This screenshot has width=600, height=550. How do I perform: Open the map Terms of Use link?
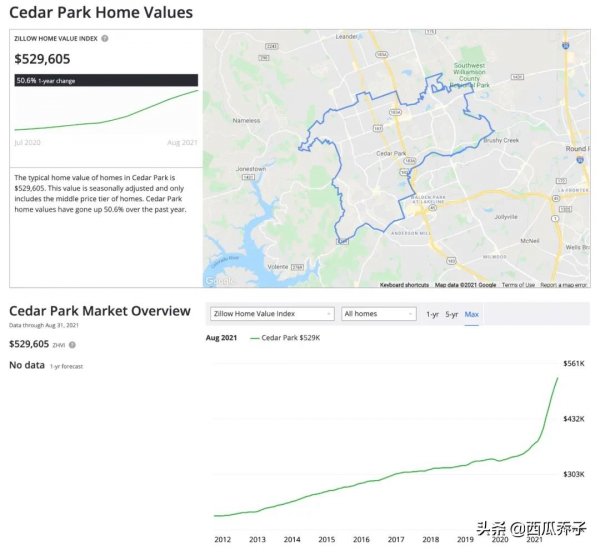518,285
